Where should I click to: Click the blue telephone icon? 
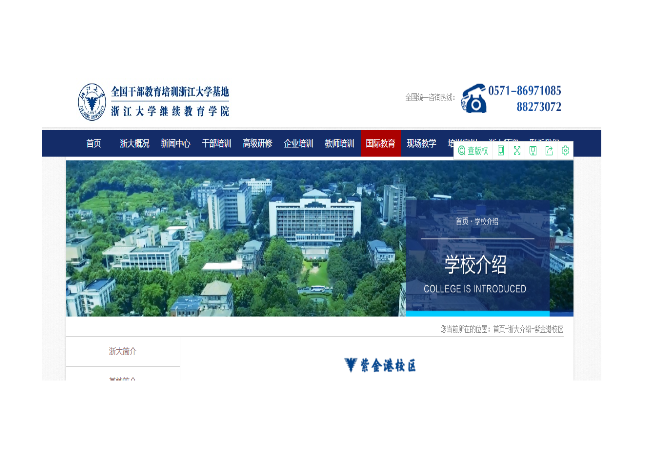point(473,99)
